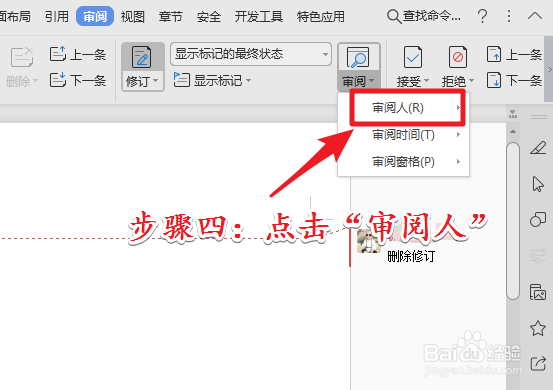Open the 特色应用 tab
Viewport: 553px width, 390px height.
[x=321, y=16]
